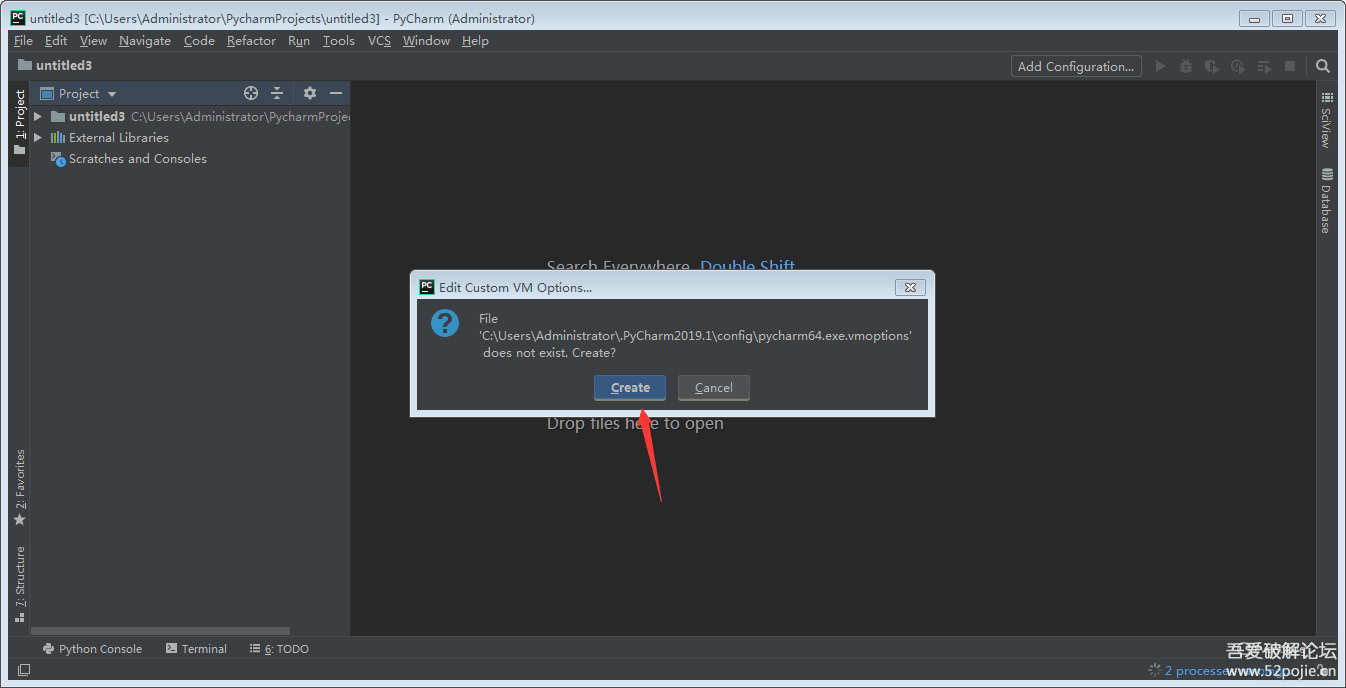Open the Structure side tab
Image resolution: width=1346 pixels, height=688 pixels.
[19, 584]
